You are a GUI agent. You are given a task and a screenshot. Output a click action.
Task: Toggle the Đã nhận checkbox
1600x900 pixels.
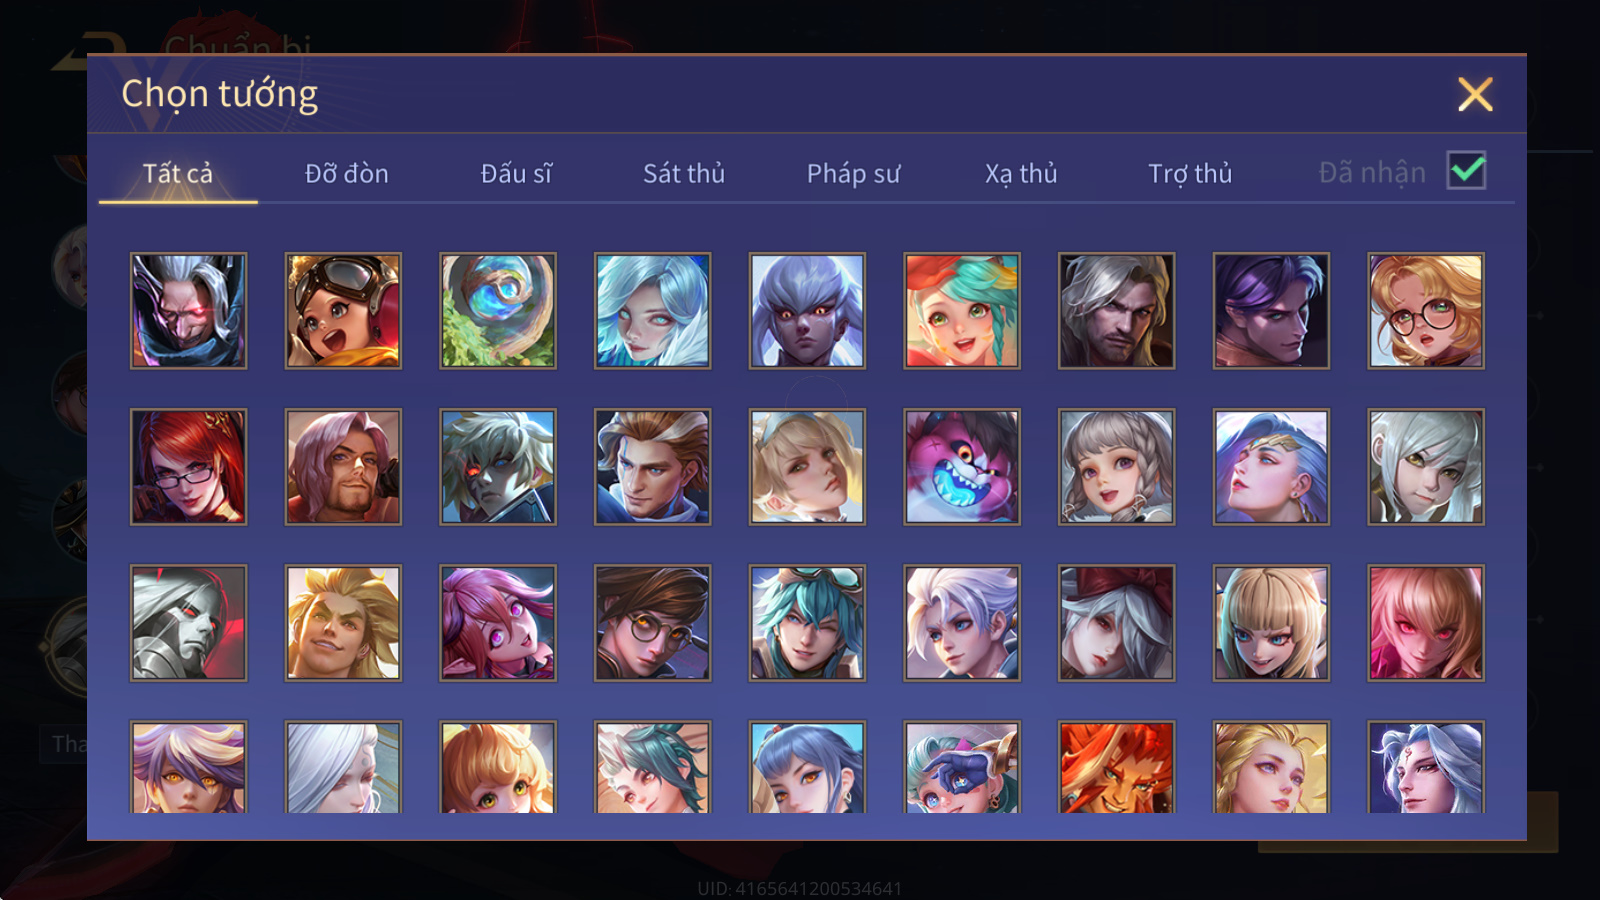click(1466, 171)
